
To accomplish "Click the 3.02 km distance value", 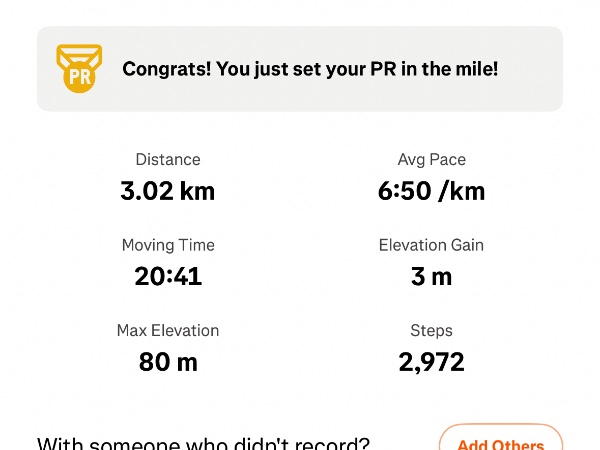I will (x=168, y=190).
